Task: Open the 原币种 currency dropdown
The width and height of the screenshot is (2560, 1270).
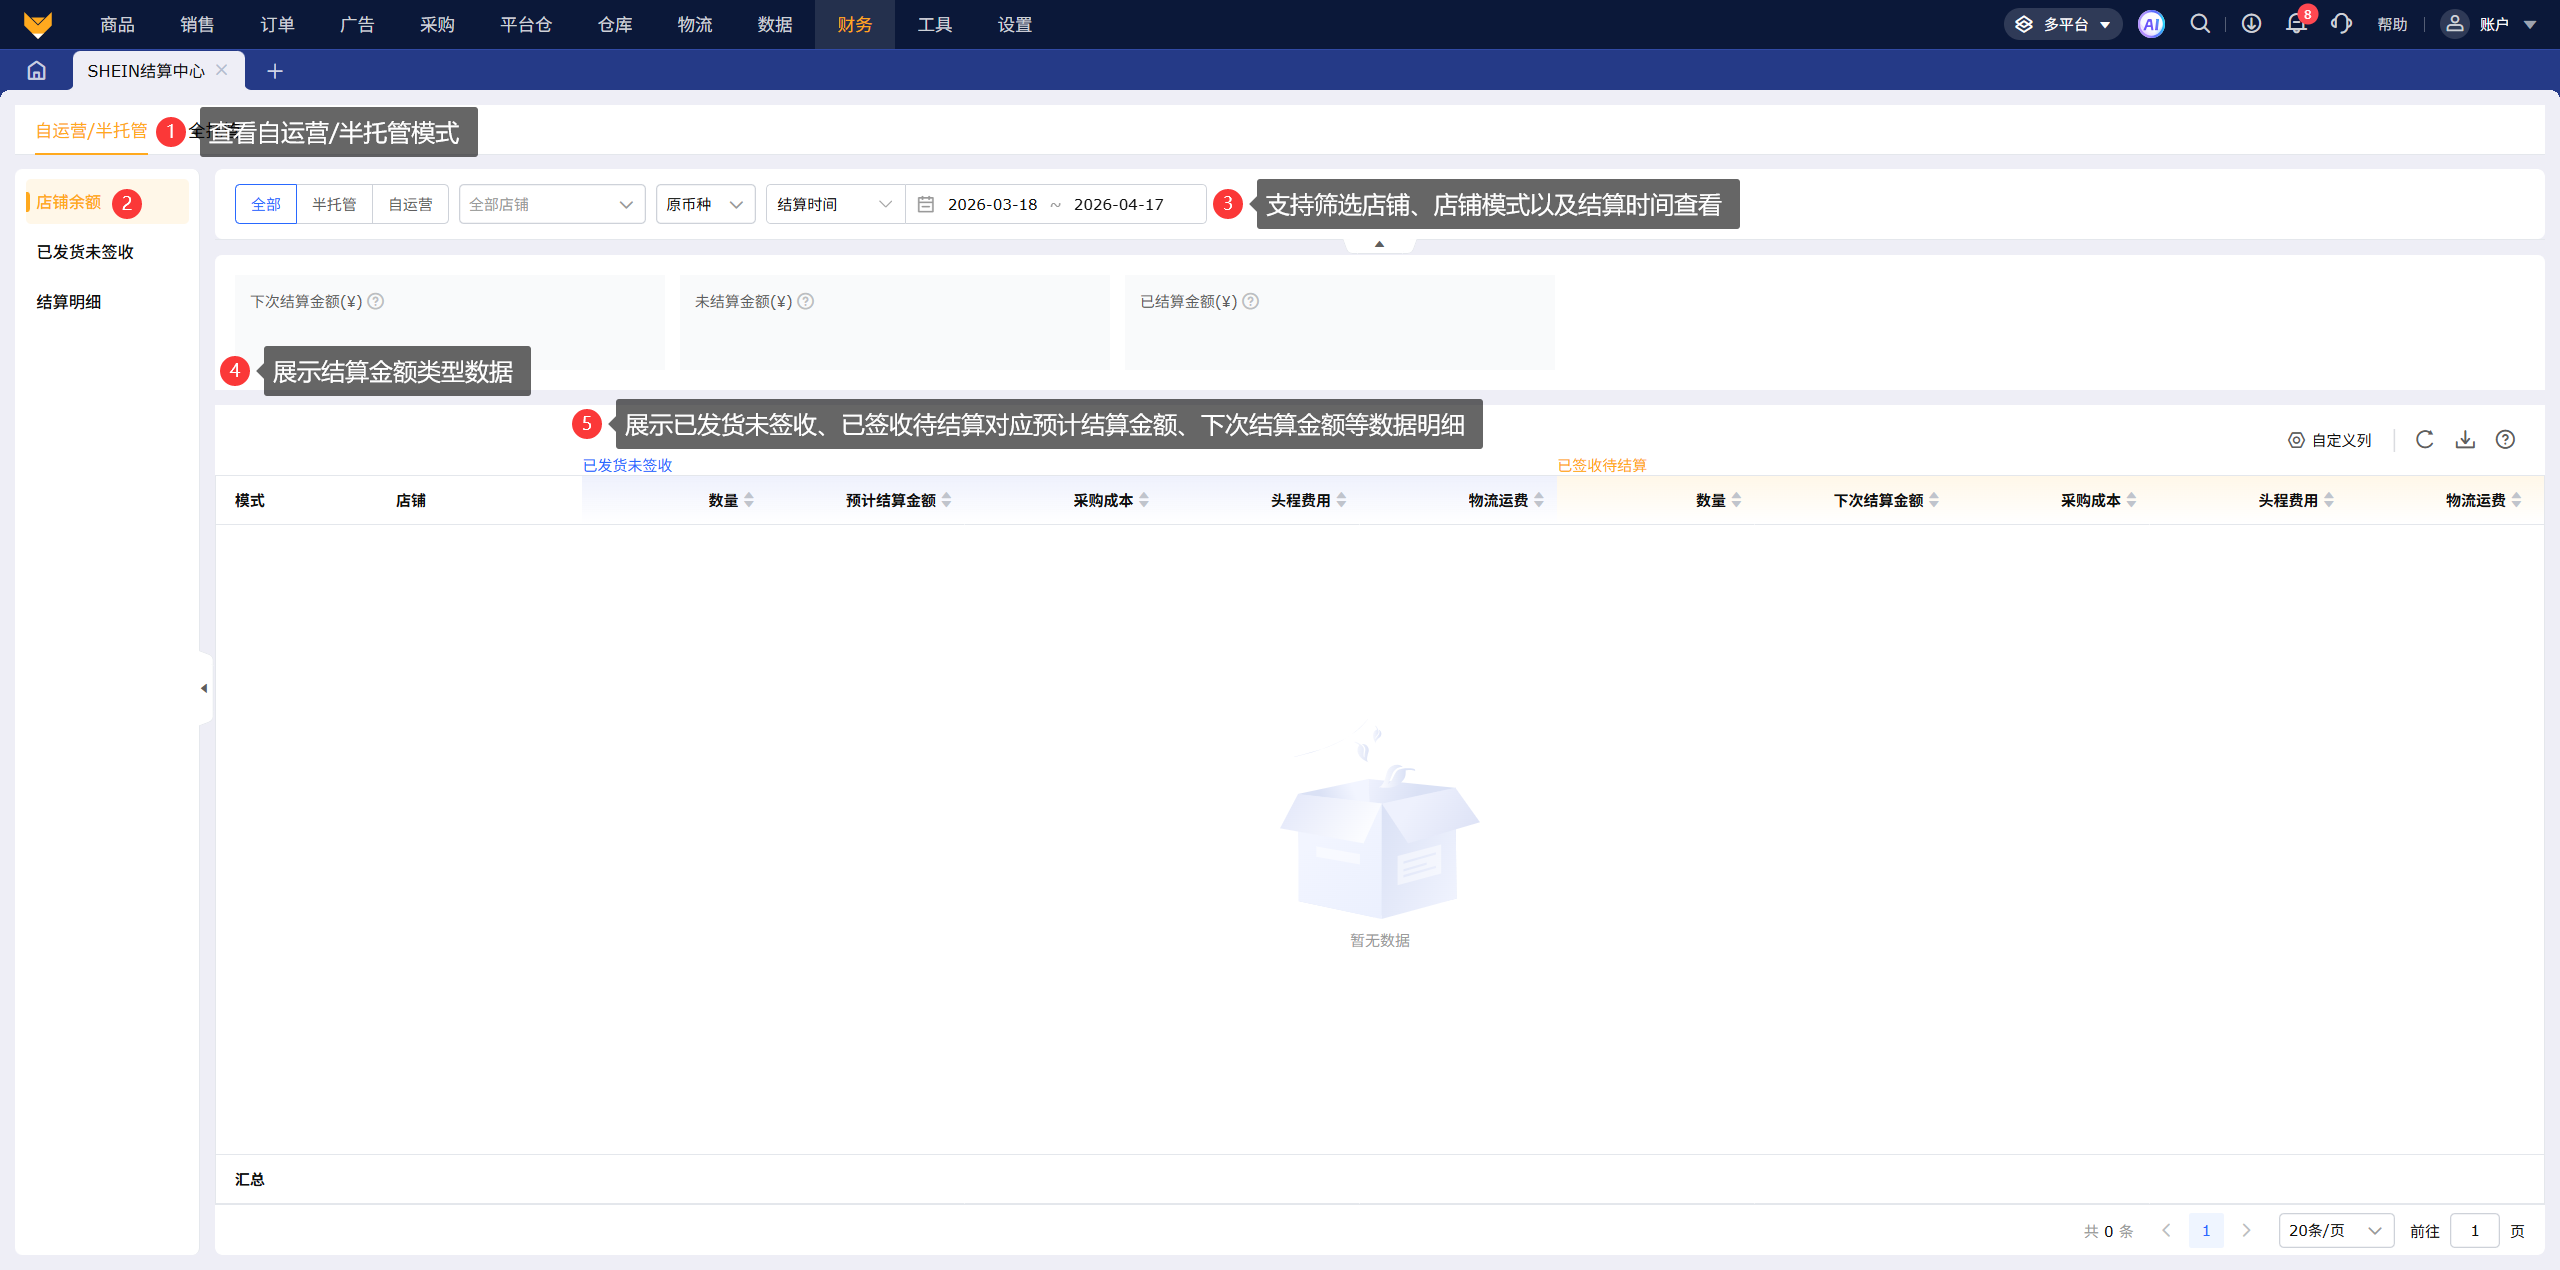Action: 704,204
